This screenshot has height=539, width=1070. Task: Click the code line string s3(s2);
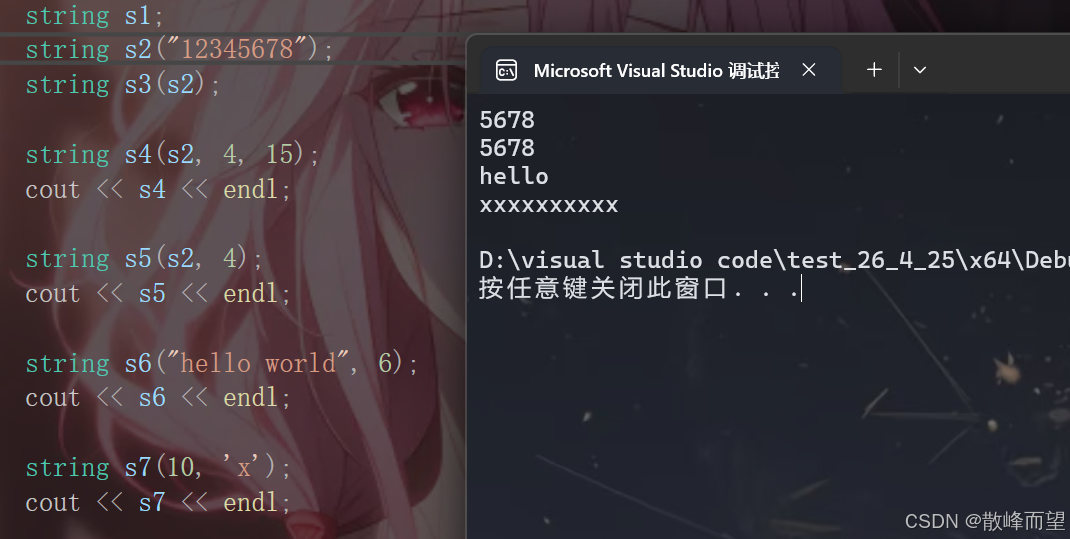pos(123,85)
